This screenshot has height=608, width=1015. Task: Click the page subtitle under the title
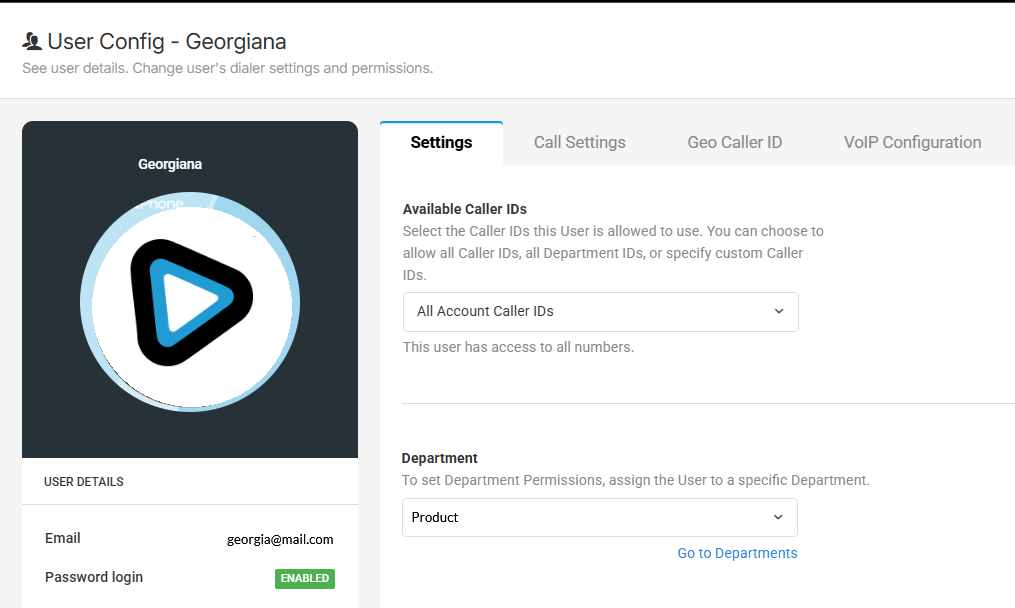click(227, 69)
